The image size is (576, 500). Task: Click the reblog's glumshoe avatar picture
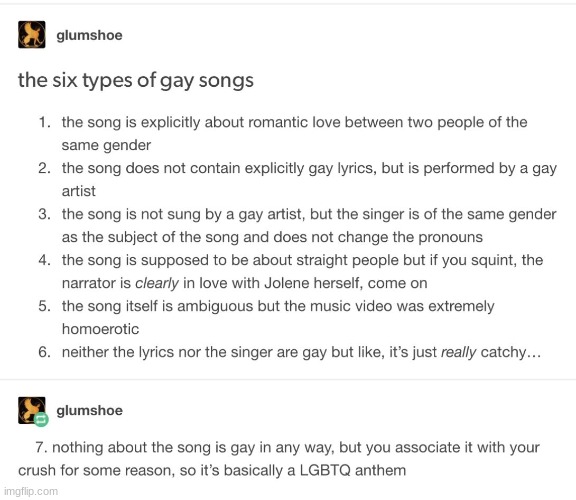click(32, 410)
